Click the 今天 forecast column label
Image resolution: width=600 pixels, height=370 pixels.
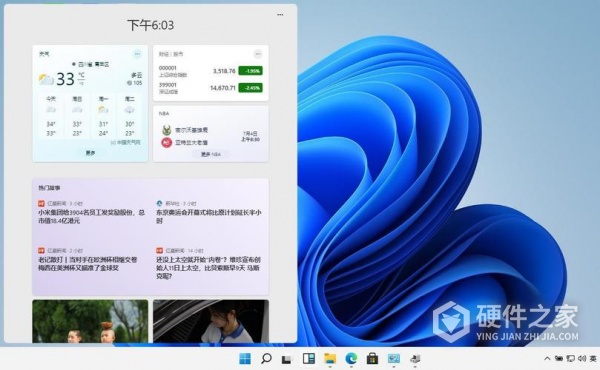click(x=51, y=99)
